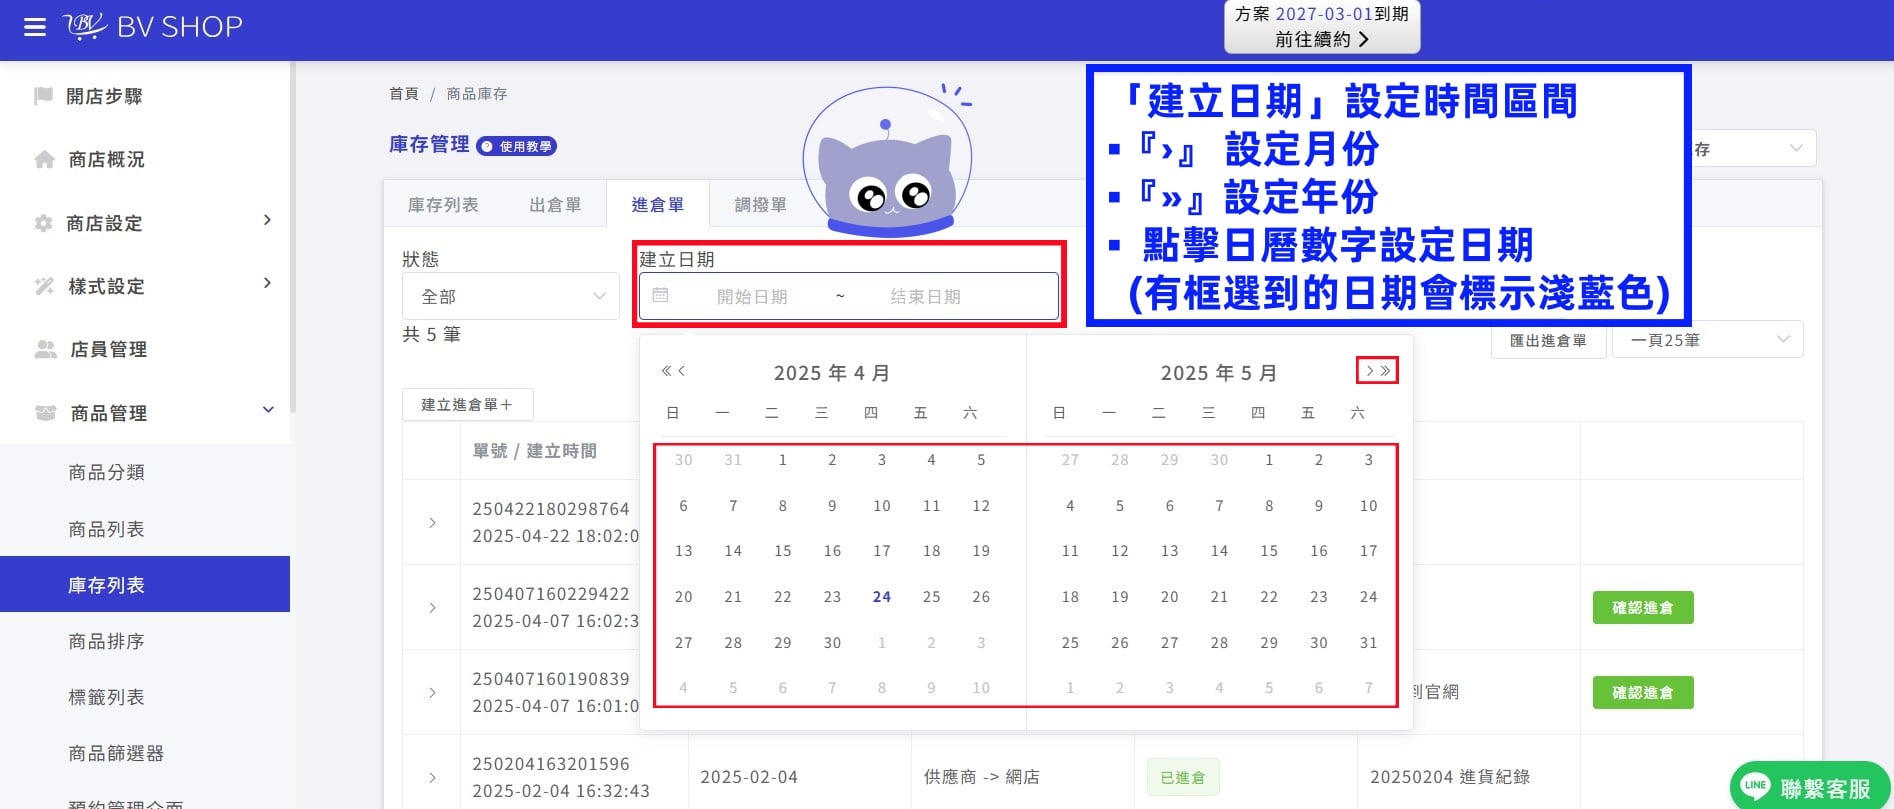Open the 狀態 全部 dropdown
This screenshot has width=1894, height=809.
[511, 297]
